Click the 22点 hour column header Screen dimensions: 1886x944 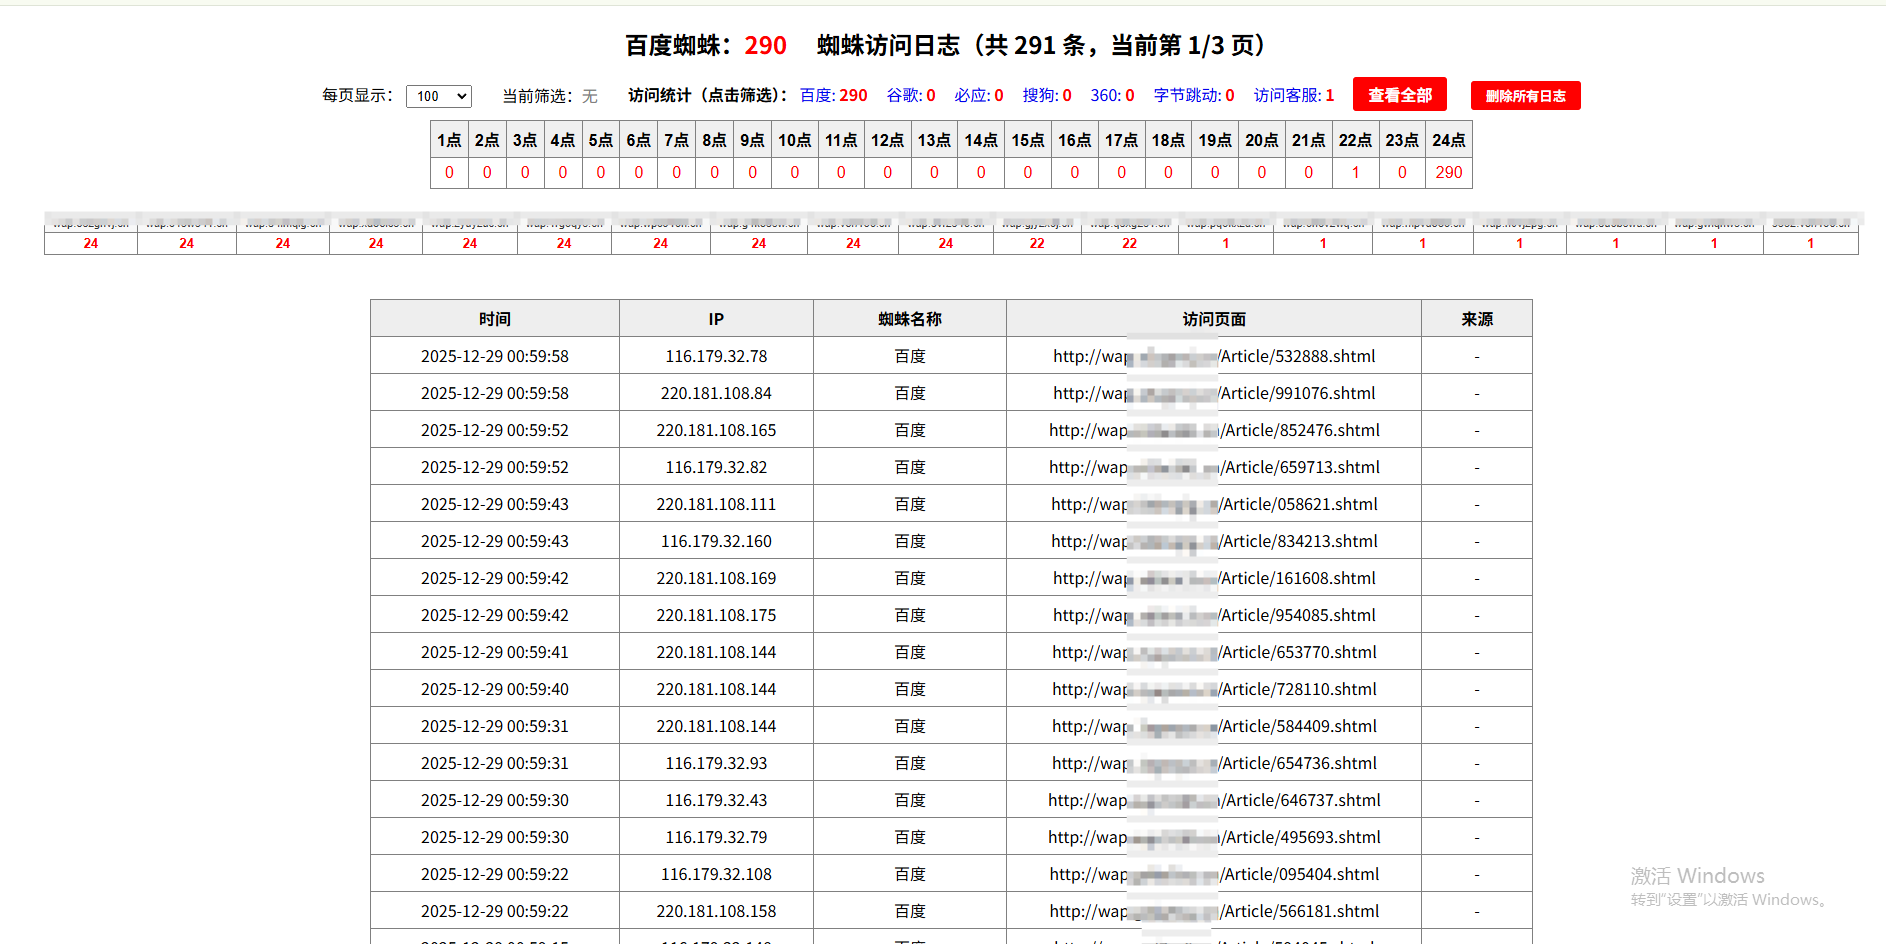click(1355, 140)
